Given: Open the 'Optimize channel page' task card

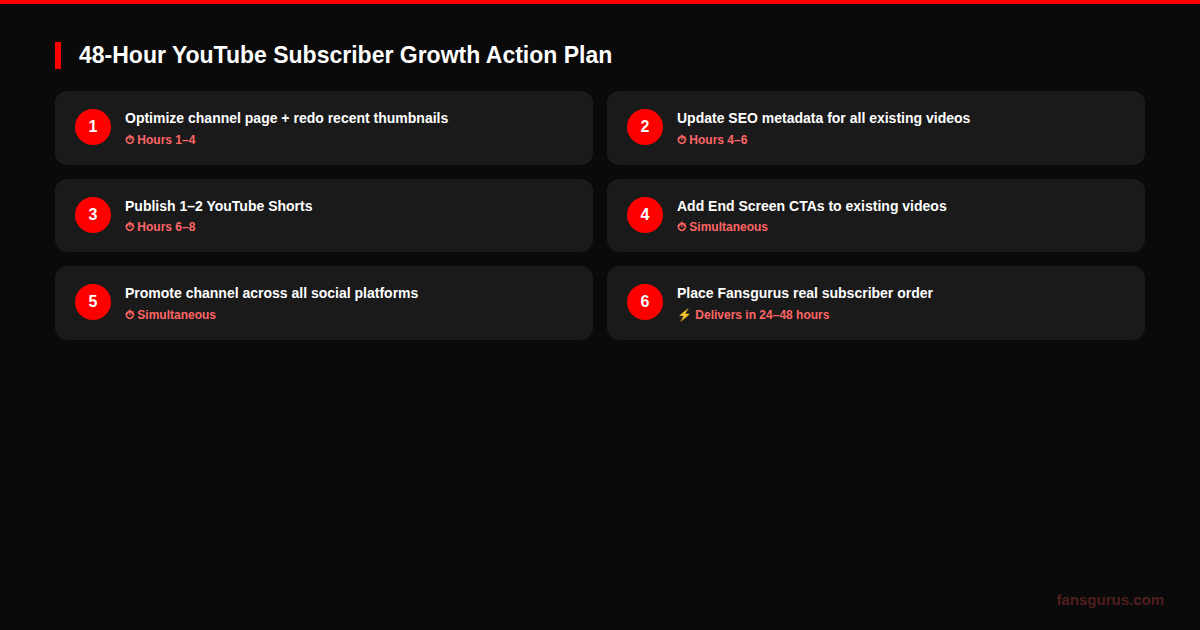Looking at the screenshot, I should pyautogui.click(x=324, y=128).
